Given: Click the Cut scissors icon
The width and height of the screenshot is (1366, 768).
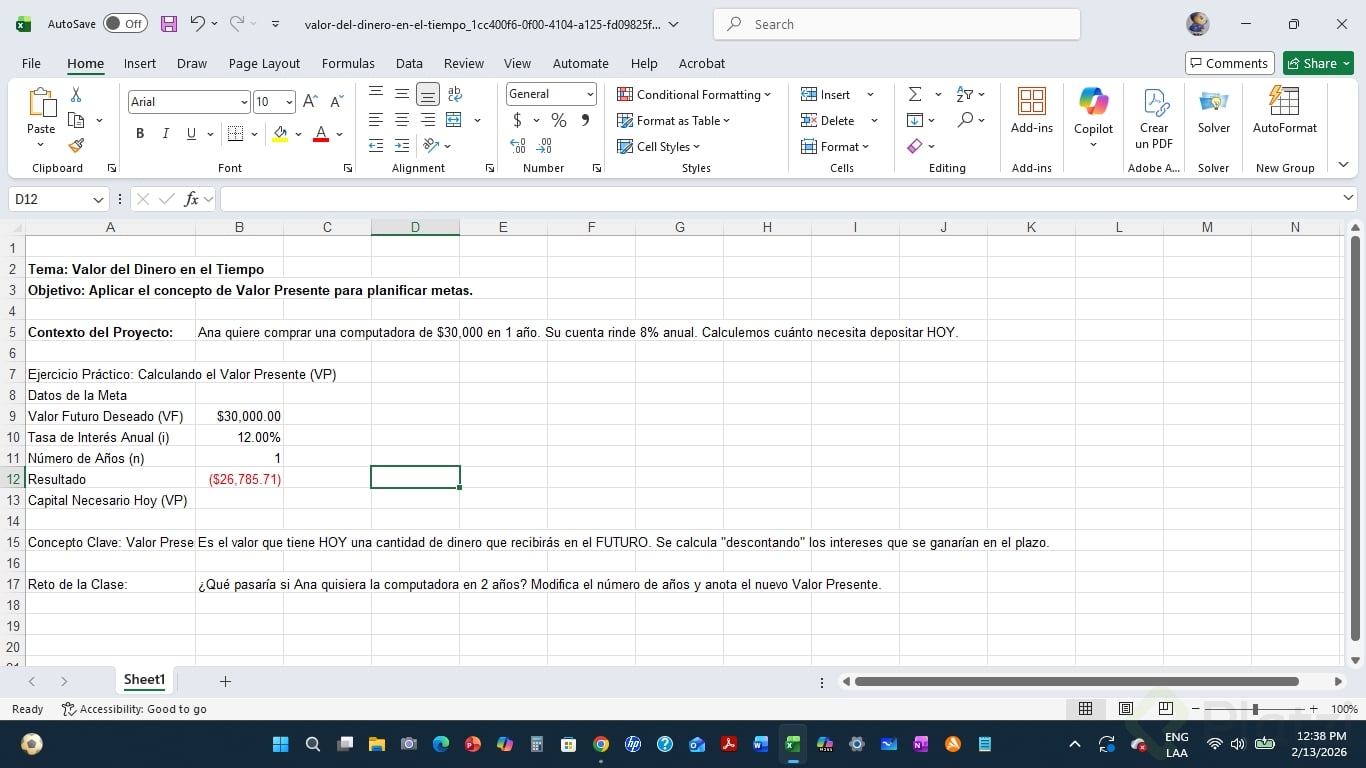Looking at the screenshot, I should click(76, 94).
